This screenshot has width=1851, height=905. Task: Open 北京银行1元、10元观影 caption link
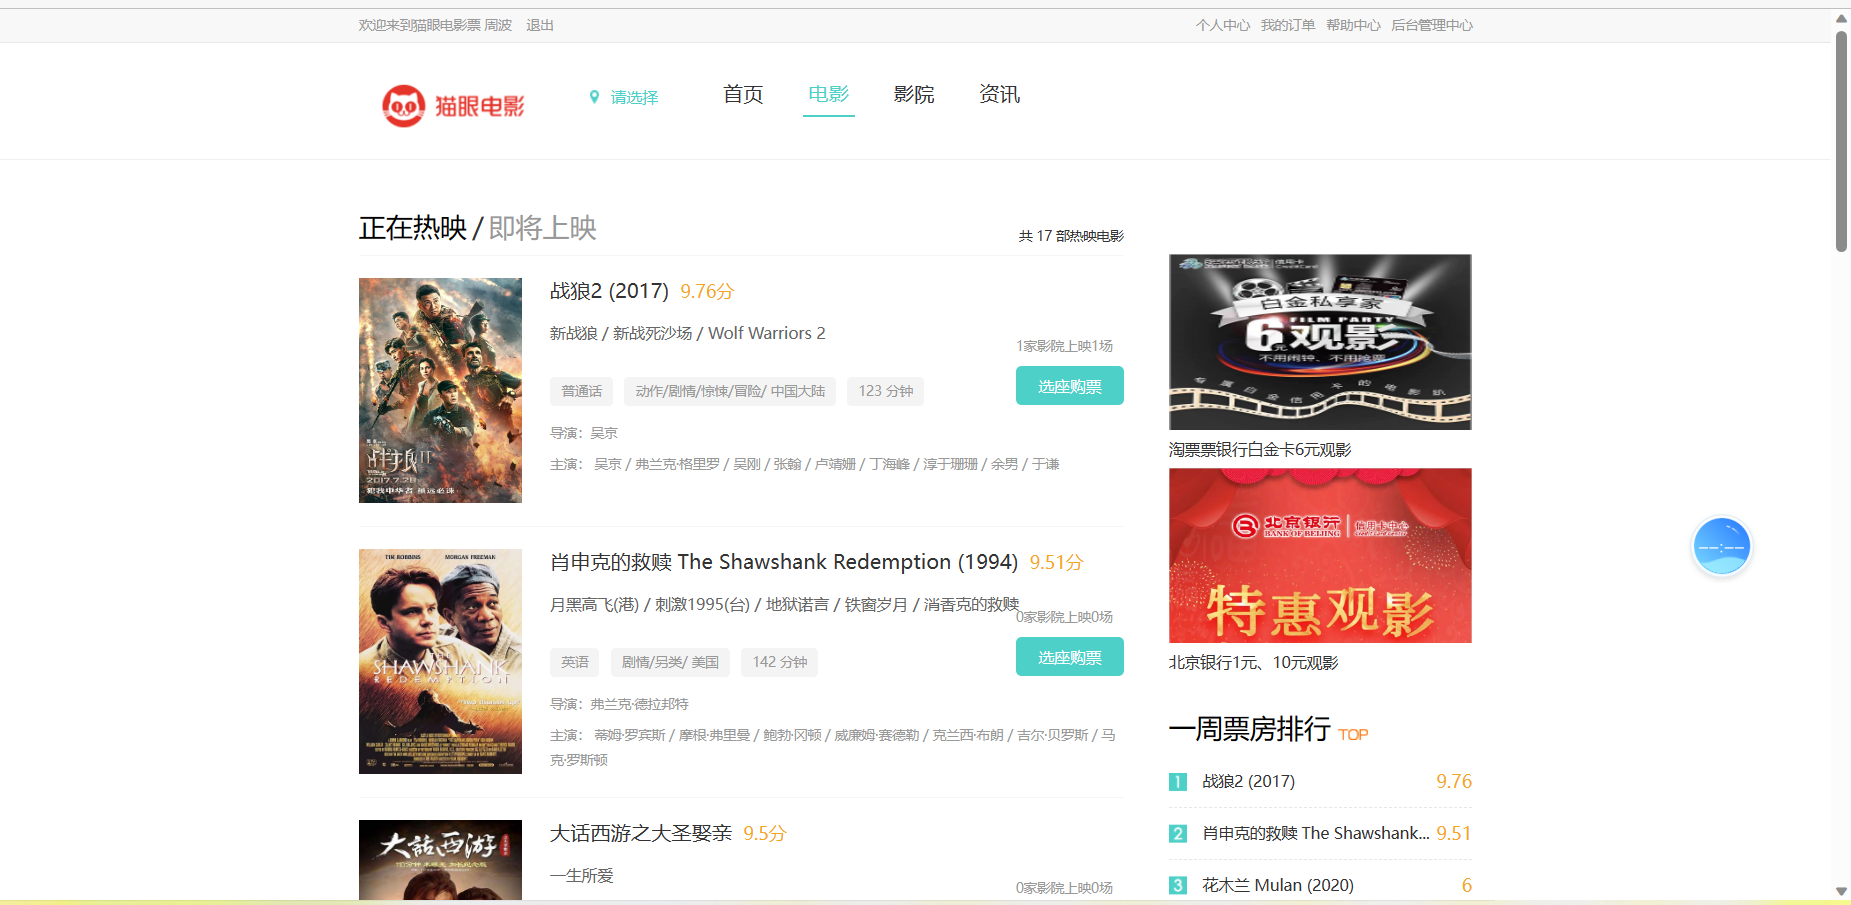click(1253, 663)
